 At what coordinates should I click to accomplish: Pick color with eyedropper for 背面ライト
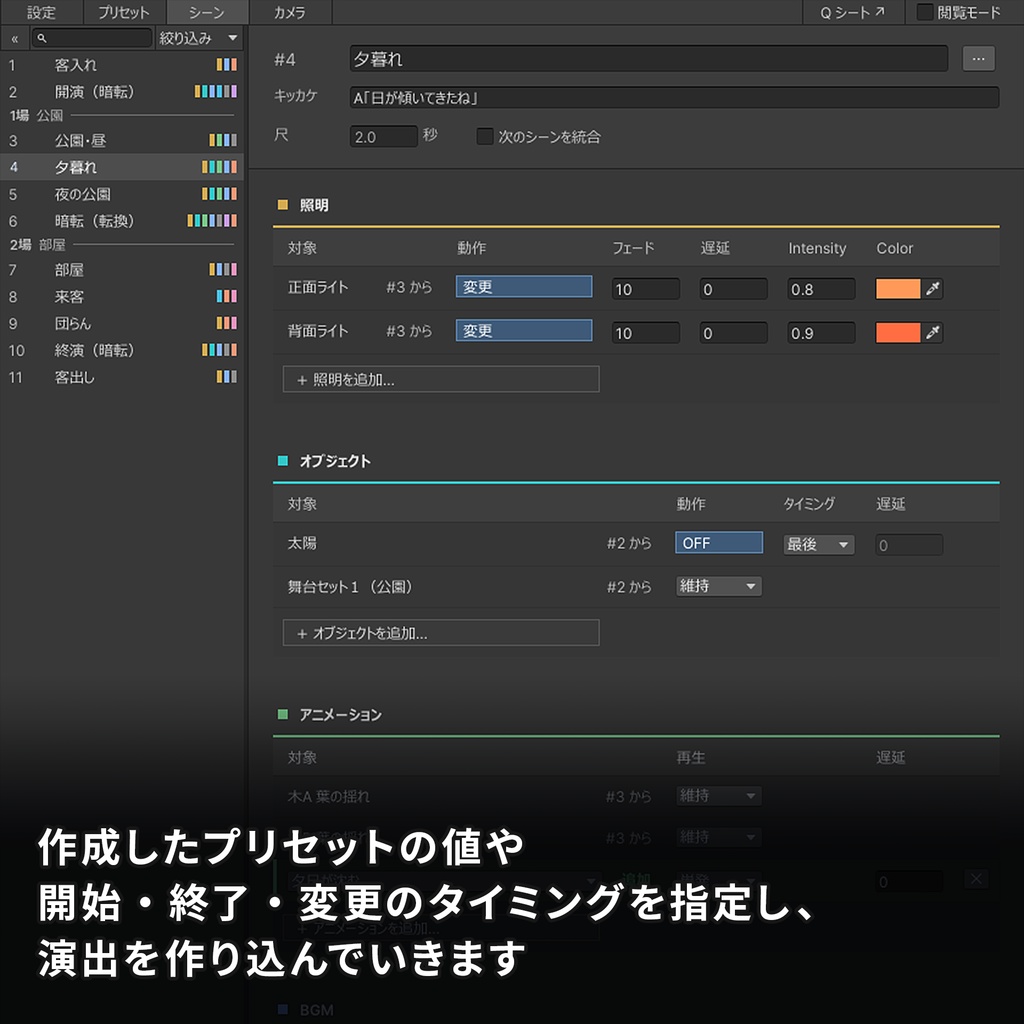[933, 332]
